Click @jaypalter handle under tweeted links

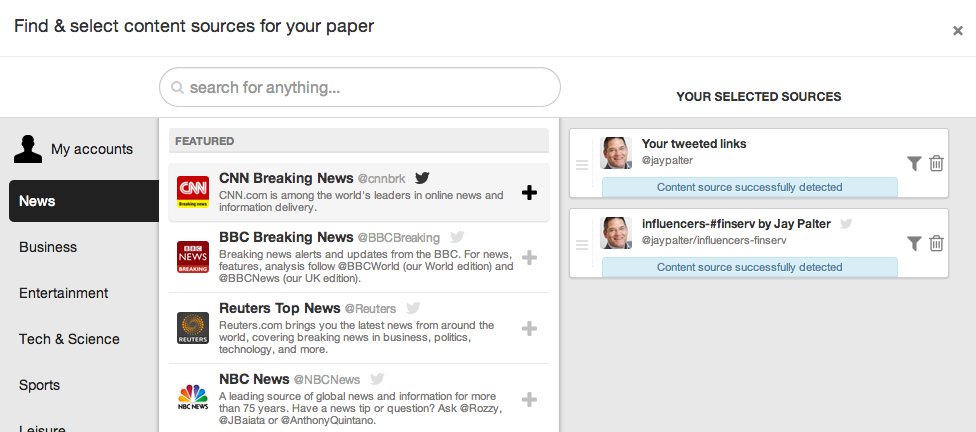[x=667, y=161]
